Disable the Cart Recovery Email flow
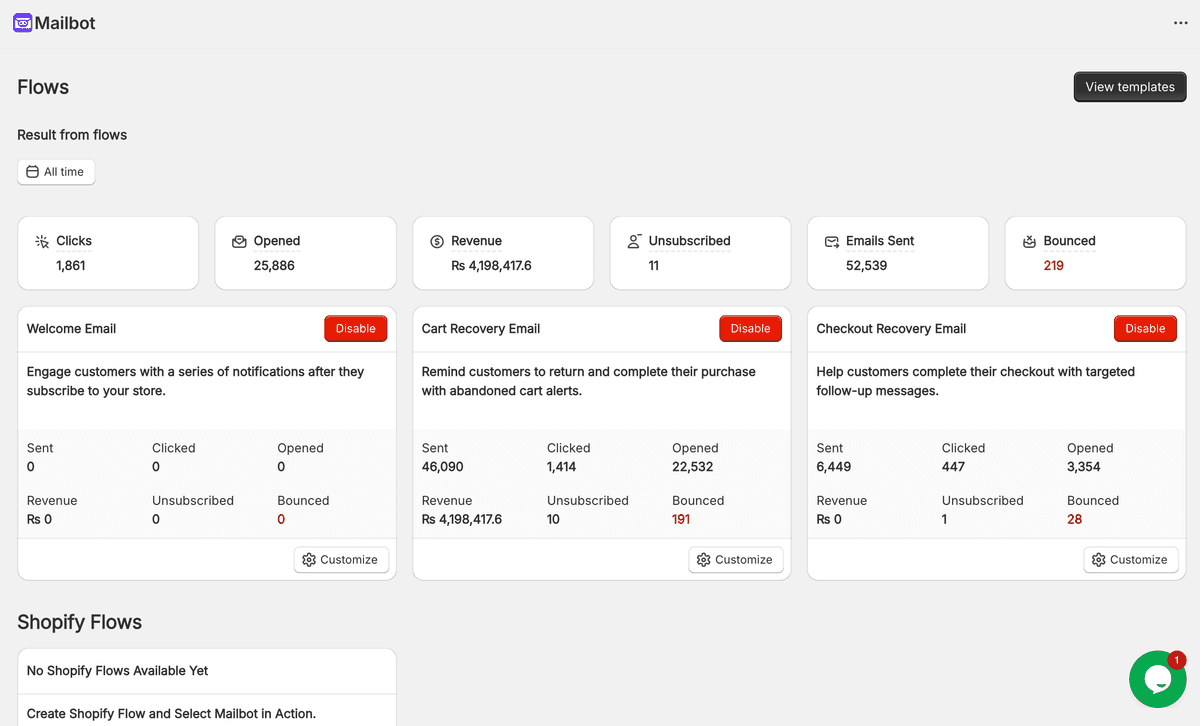The image size is (1200, 726). [x=750, y=328]
